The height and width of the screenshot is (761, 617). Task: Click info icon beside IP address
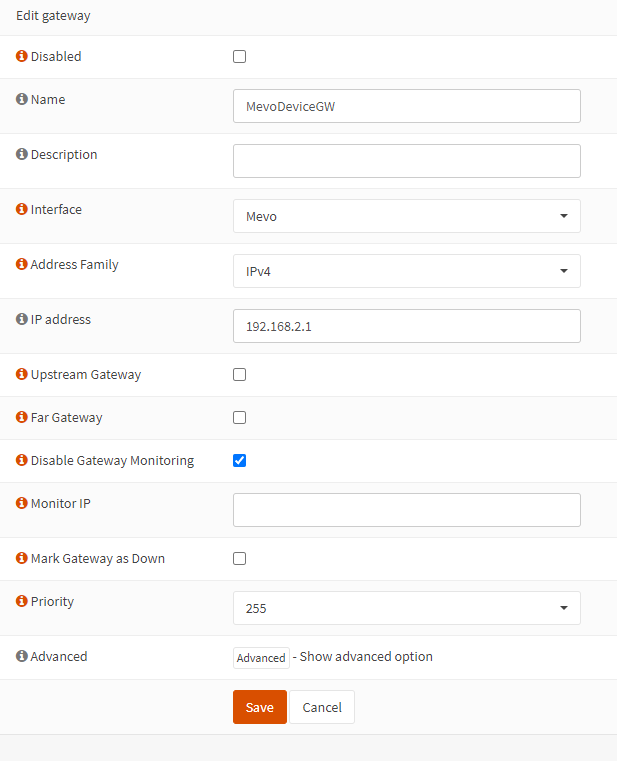(22, 320)
